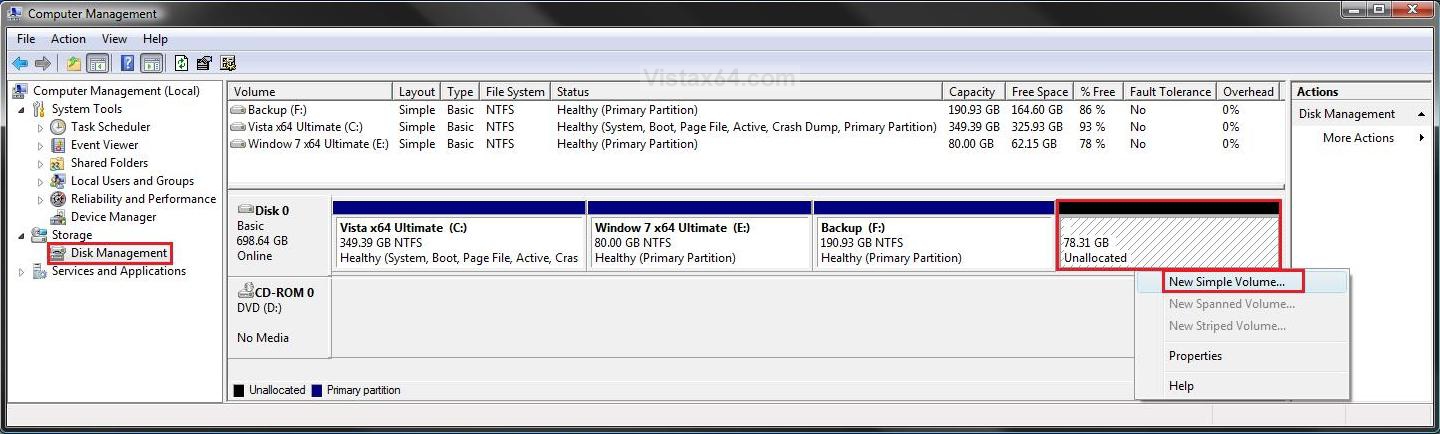
Task: Choose Properties from the context menu
Action: point(1195,356)
